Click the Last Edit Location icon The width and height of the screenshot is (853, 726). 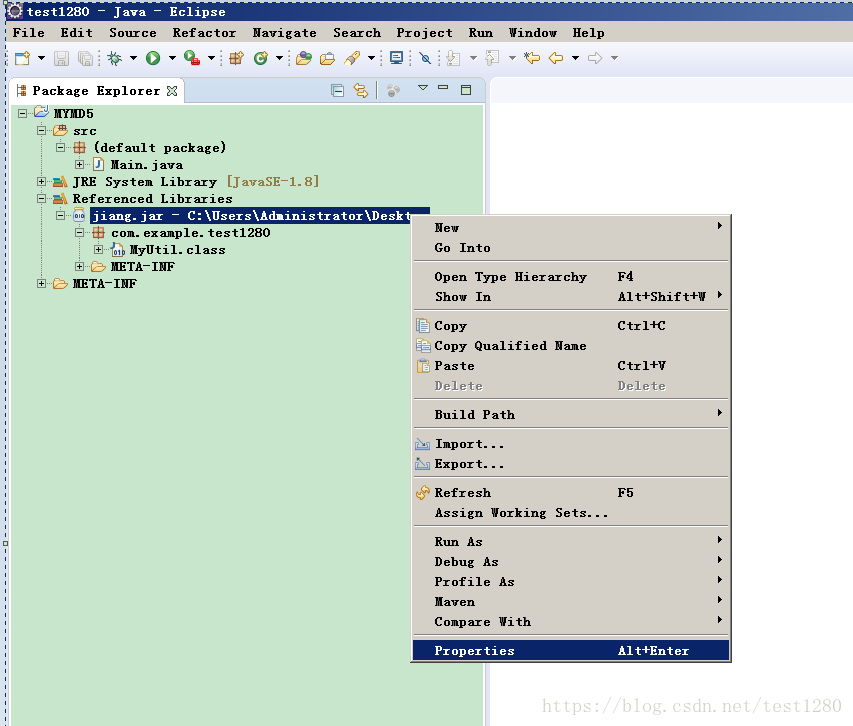click(532, 58)
